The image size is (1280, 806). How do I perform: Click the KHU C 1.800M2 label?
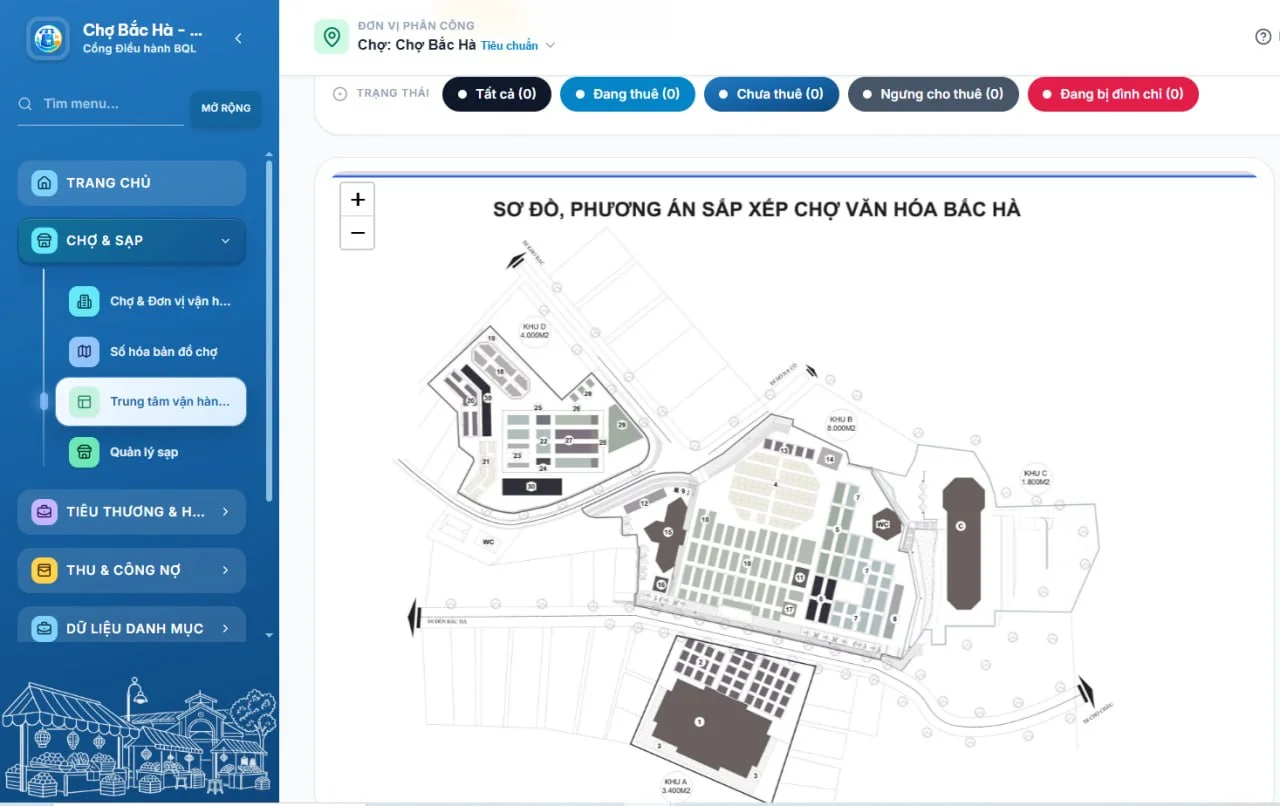tap(1036, 478)
